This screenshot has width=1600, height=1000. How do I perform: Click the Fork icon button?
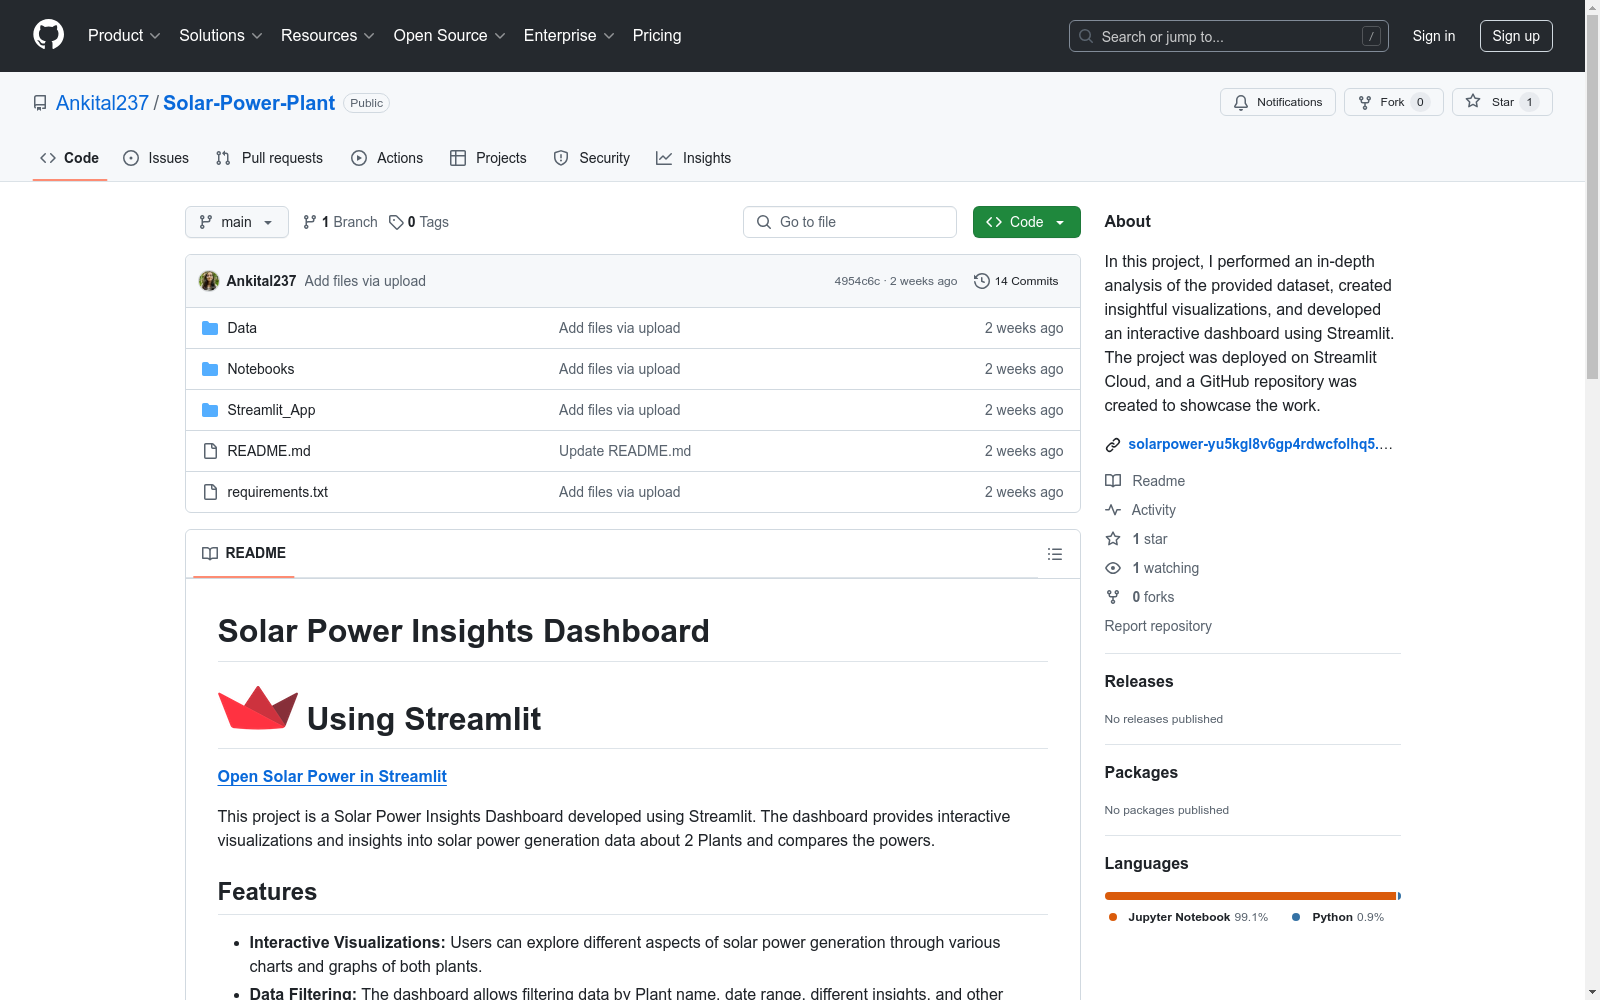[x=1365, y=102]
